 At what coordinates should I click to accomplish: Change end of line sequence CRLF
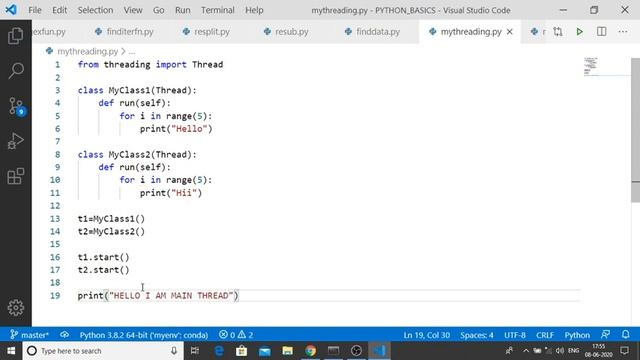tap(545, 335)
